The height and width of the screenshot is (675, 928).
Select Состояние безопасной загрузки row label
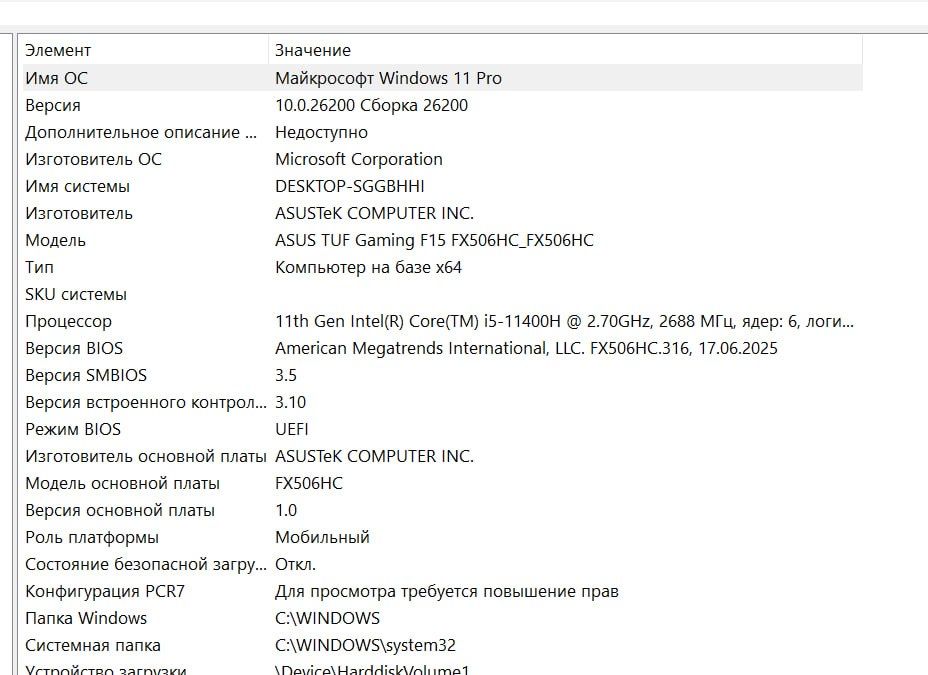coord(146,565)
